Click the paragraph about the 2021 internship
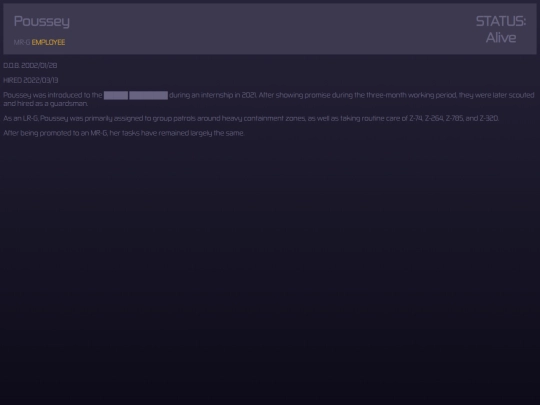540x405 pixels. (x=269, y=99)
